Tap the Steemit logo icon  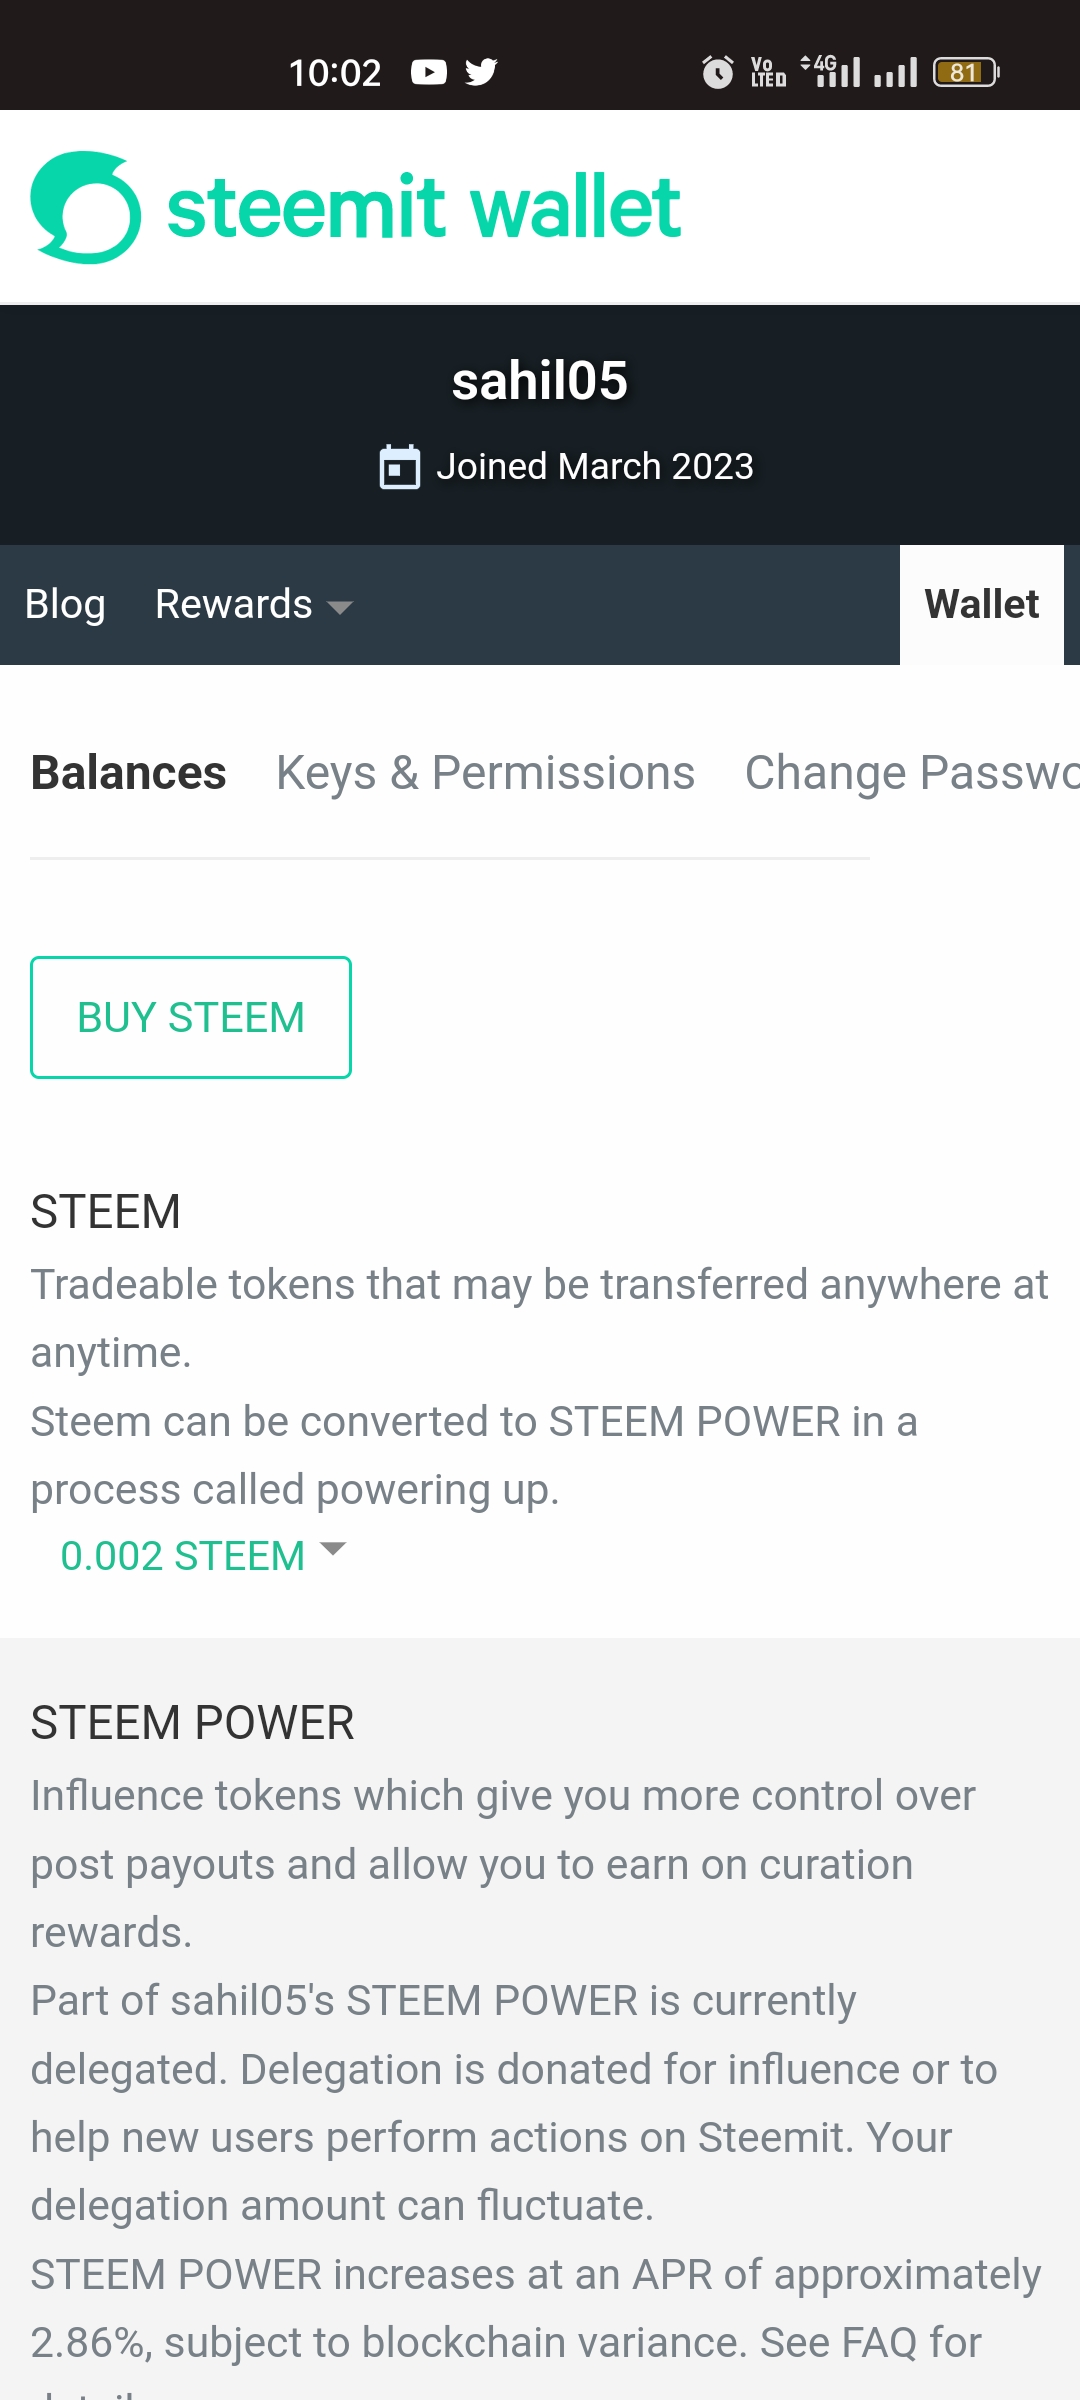point(86,207)
